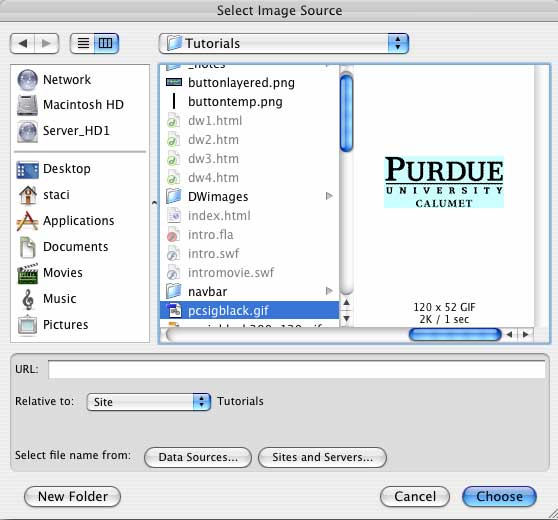Click the Purdue University Calumet preview image
This screenshot has height=520, width=558.
point(444,182)
